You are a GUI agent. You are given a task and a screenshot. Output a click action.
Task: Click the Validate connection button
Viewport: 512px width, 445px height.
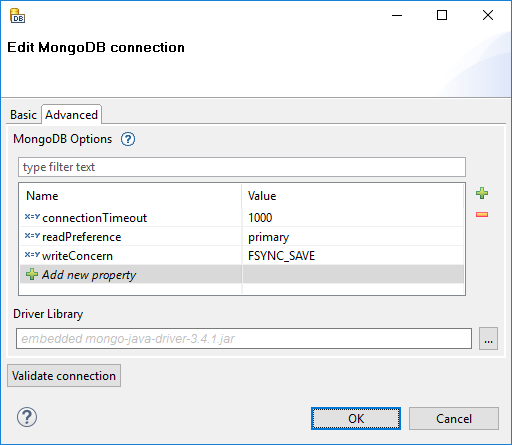click(x=64, y=376)
